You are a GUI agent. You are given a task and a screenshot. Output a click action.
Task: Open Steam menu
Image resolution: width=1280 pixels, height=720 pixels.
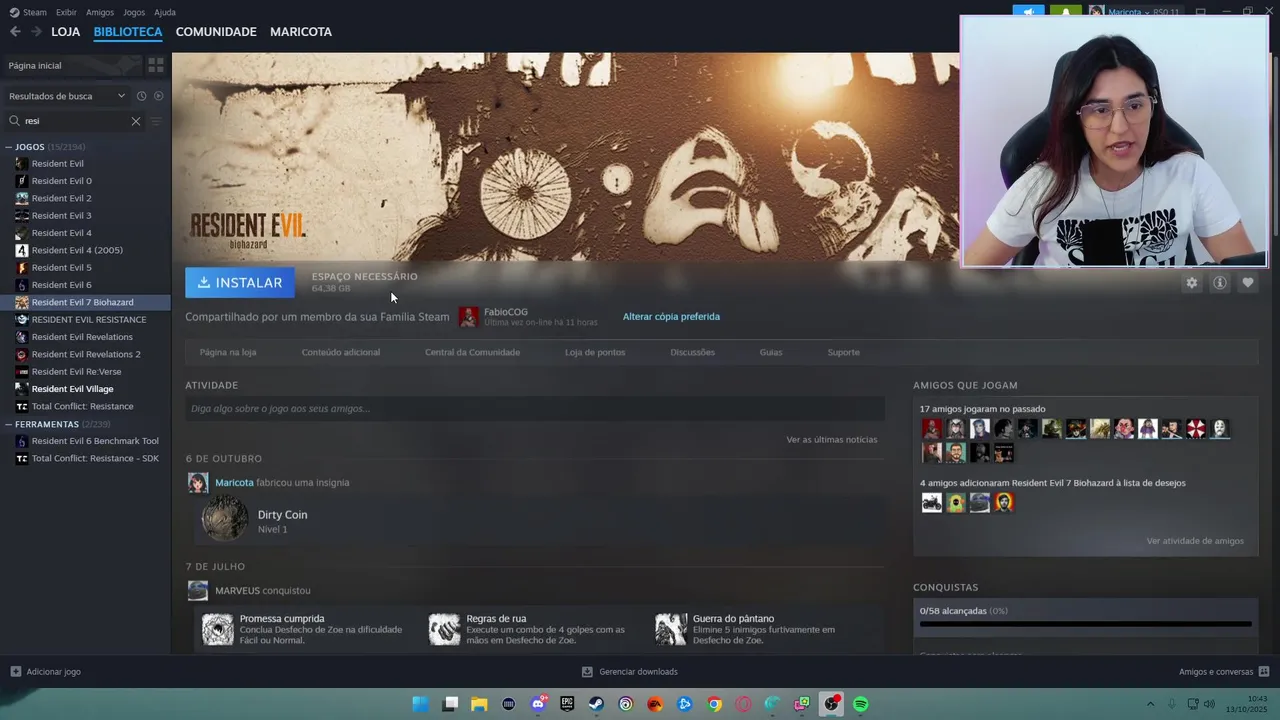pos(29,12)
